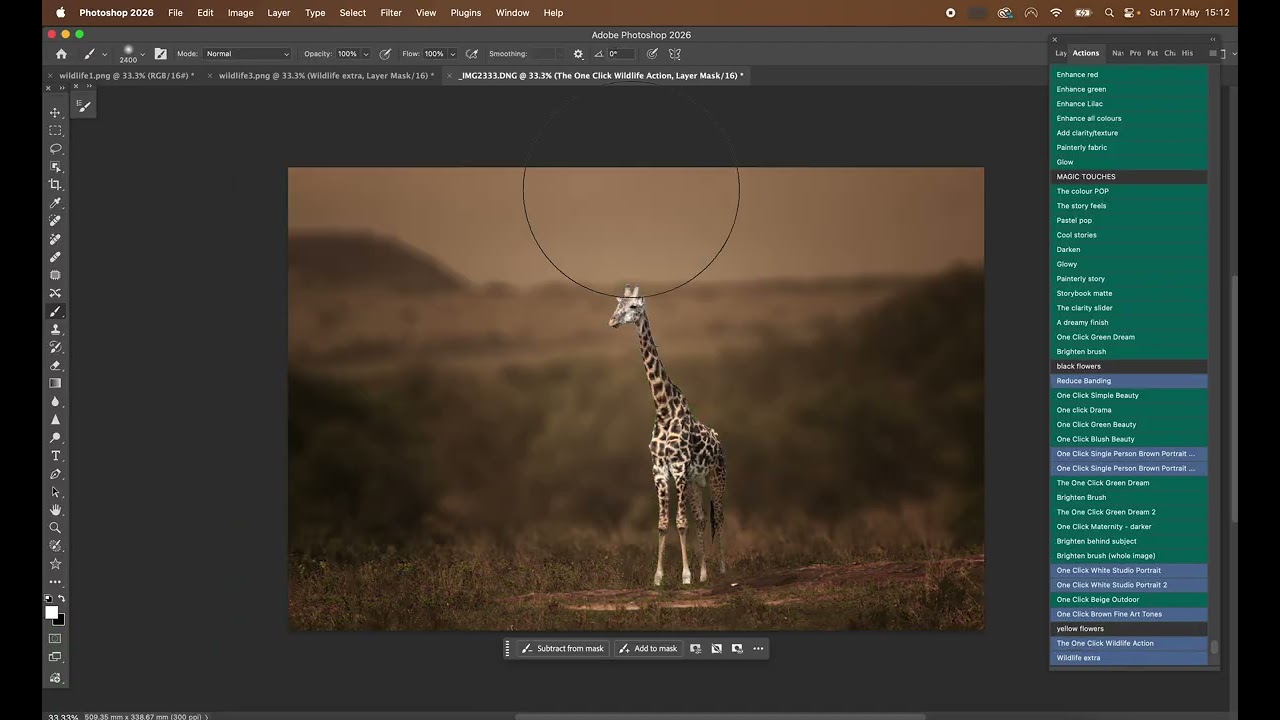Switch to wildlife3.png document tab

pyautogui.click(x=326, y=75)
